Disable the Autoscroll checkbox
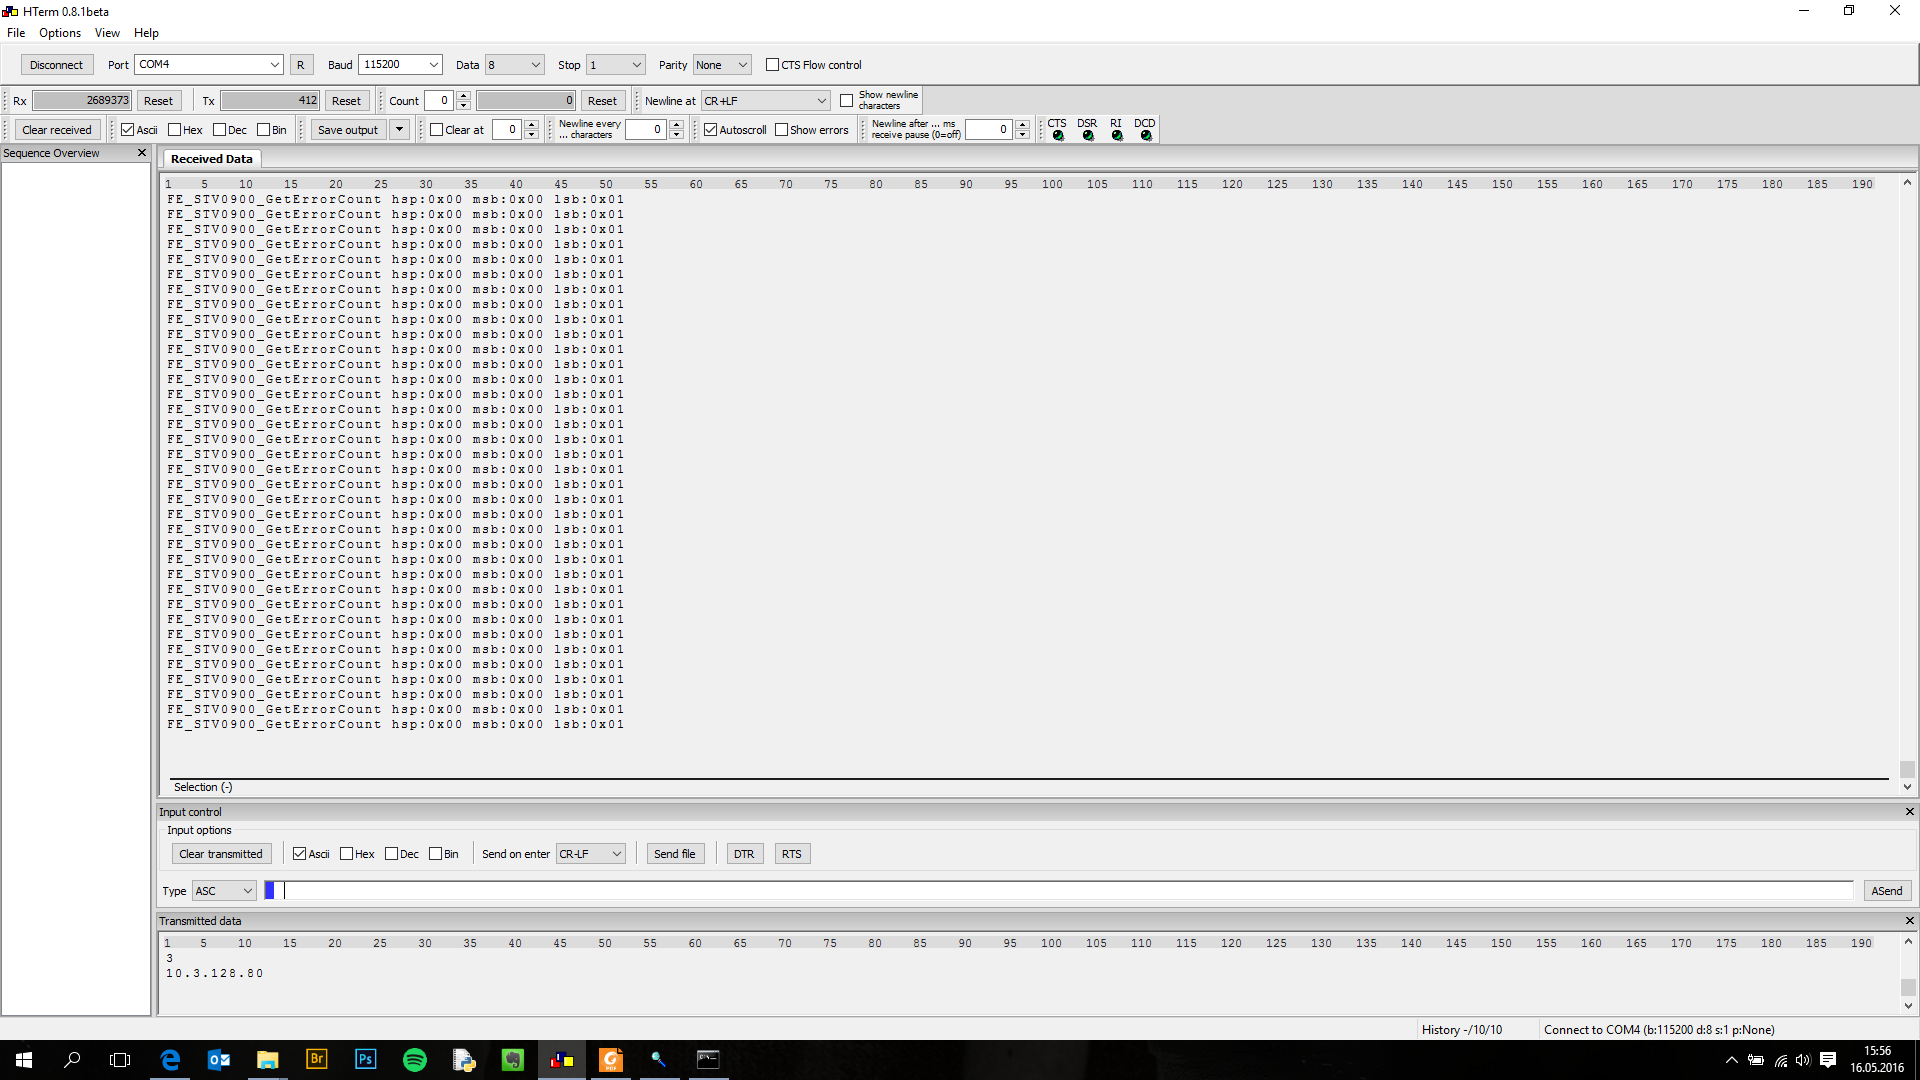The image size is (1920, 1080). tap(711, 130)
